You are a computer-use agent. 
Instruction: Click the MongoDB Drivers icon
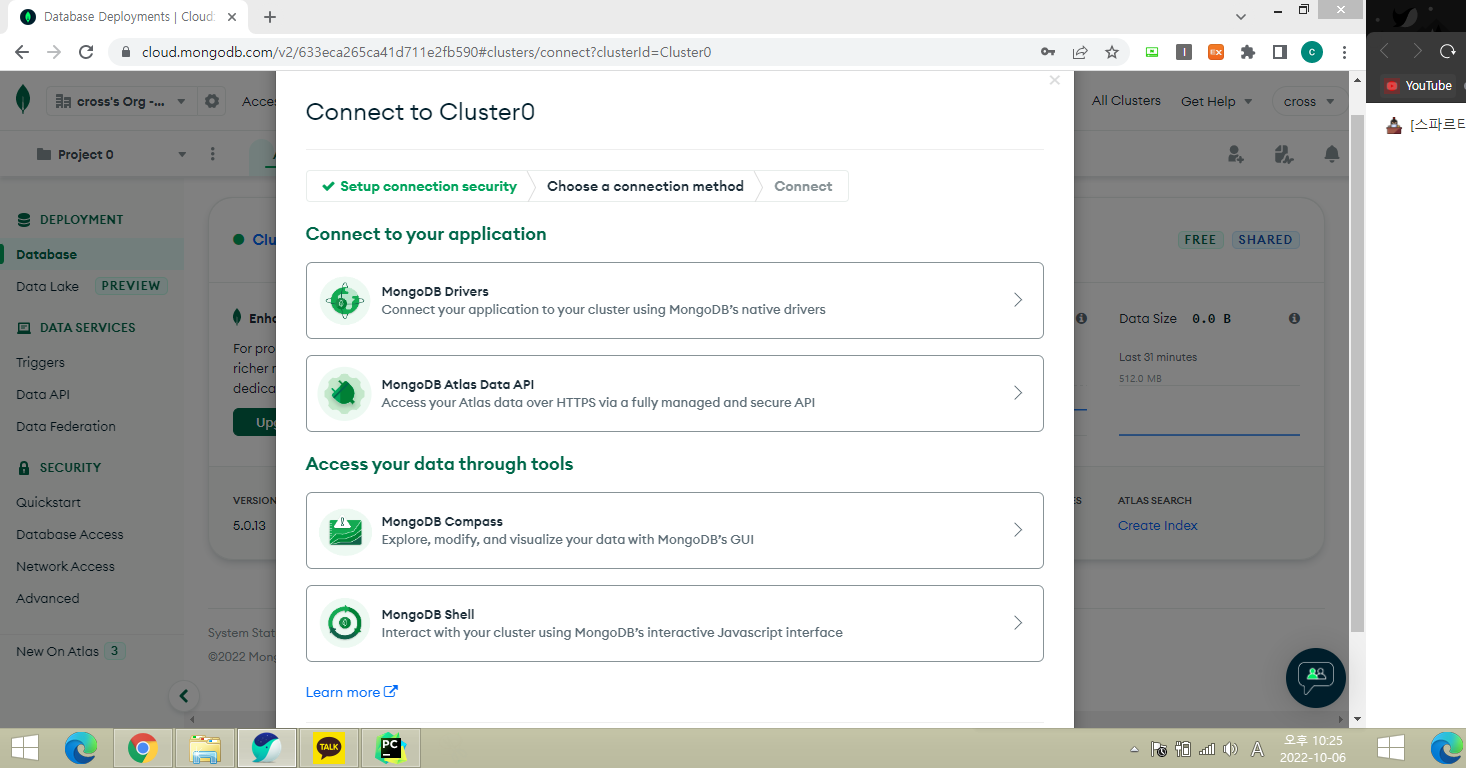click(x=344, y=300)
